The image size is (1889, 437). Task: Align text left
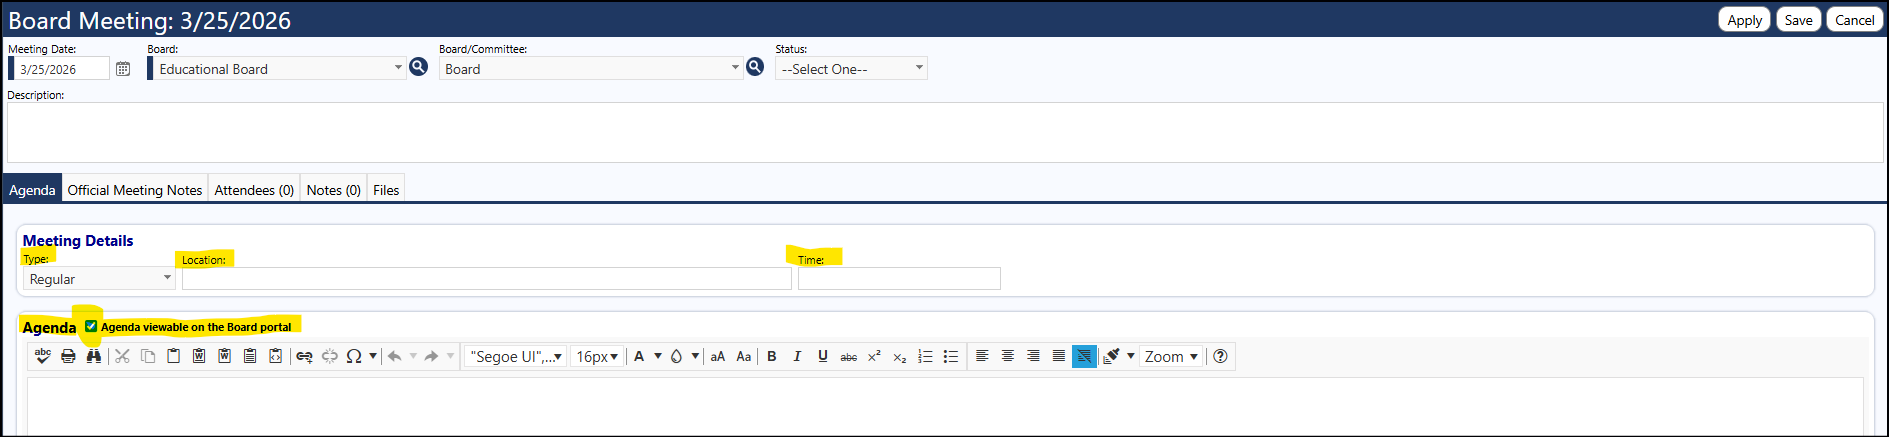point(982,356)
